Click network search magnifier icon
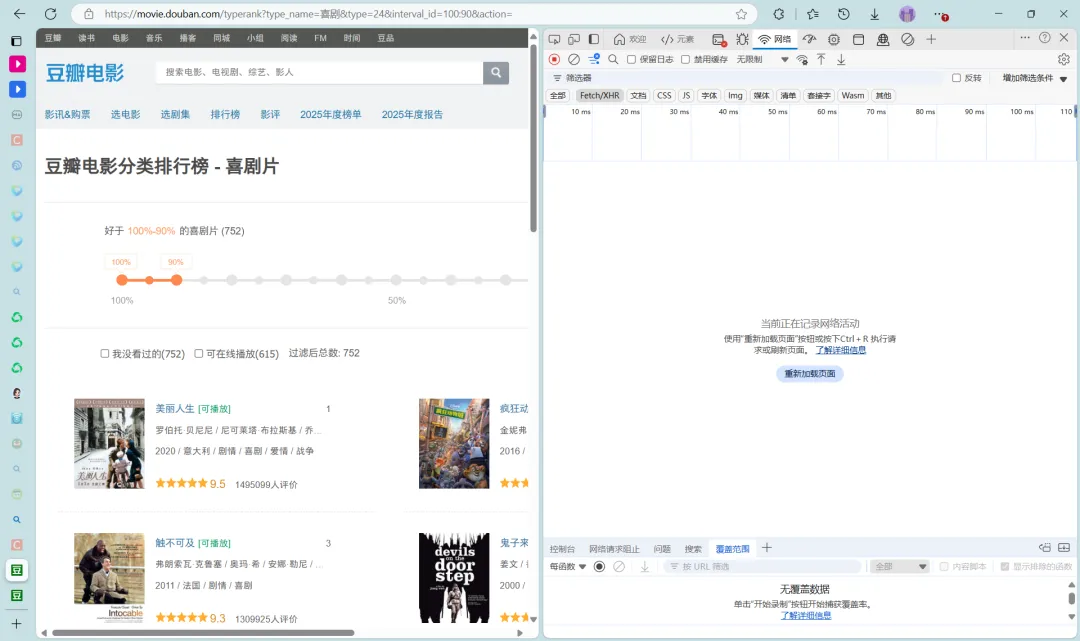The height and width of the screenshot is (641, 1080). (x=613, y=59)
